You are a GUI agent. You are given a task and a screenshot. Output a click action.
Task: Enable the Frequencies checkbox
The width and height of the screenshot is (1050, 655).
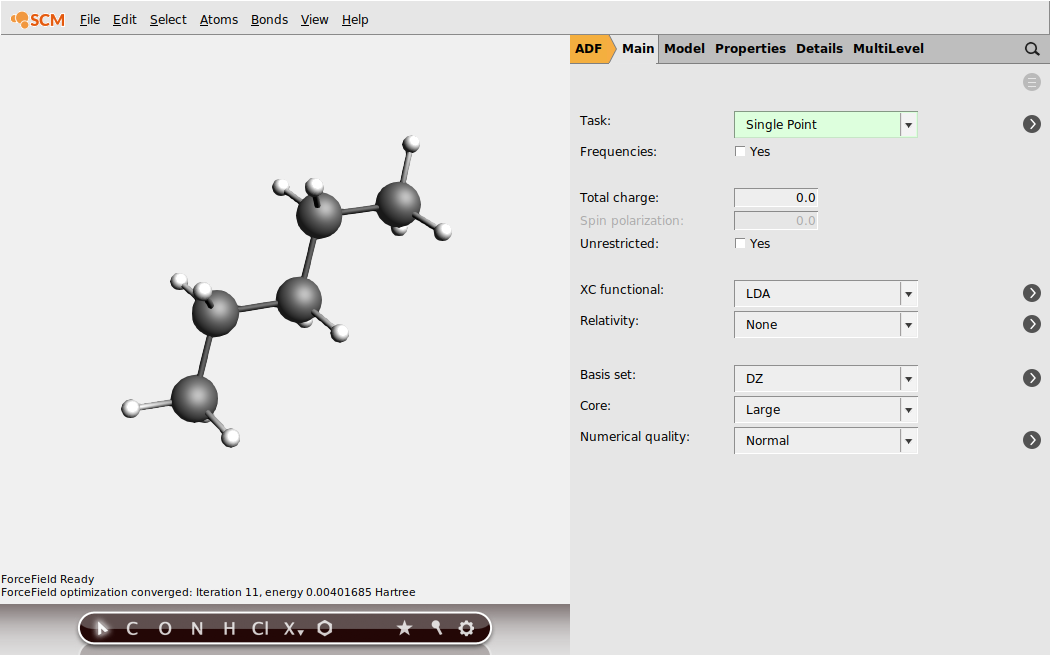(740, 152)
